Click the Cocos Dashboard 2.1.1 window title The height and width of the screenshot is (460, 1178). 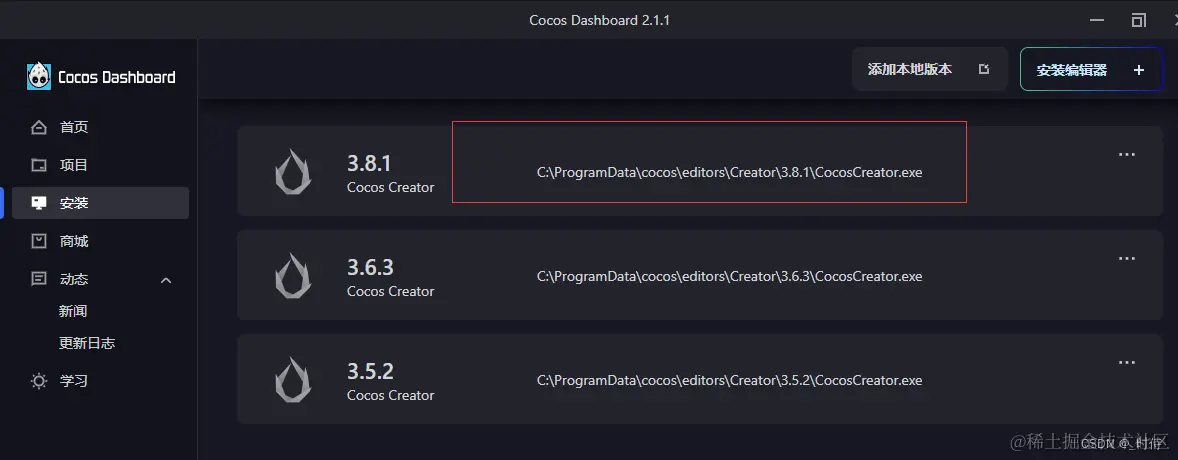[600, 20]
